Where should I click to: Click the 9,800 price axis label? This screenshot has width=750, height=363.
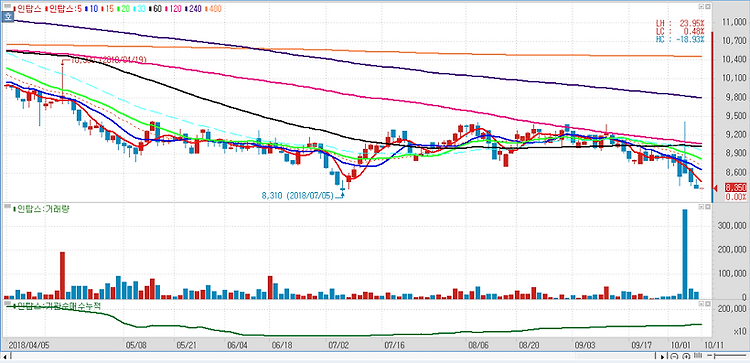click(735, 97)
